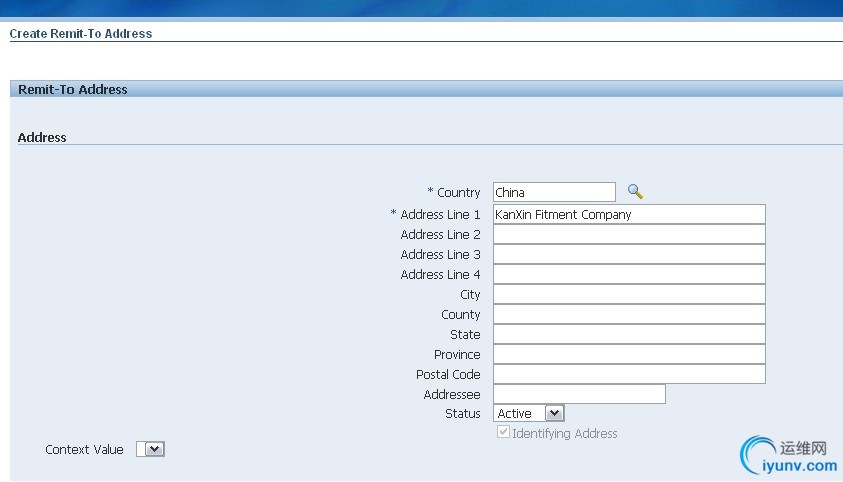Viewport: 843px width, 482px height.
Task: Select the Province input field
Action: [x=629, y=354]
